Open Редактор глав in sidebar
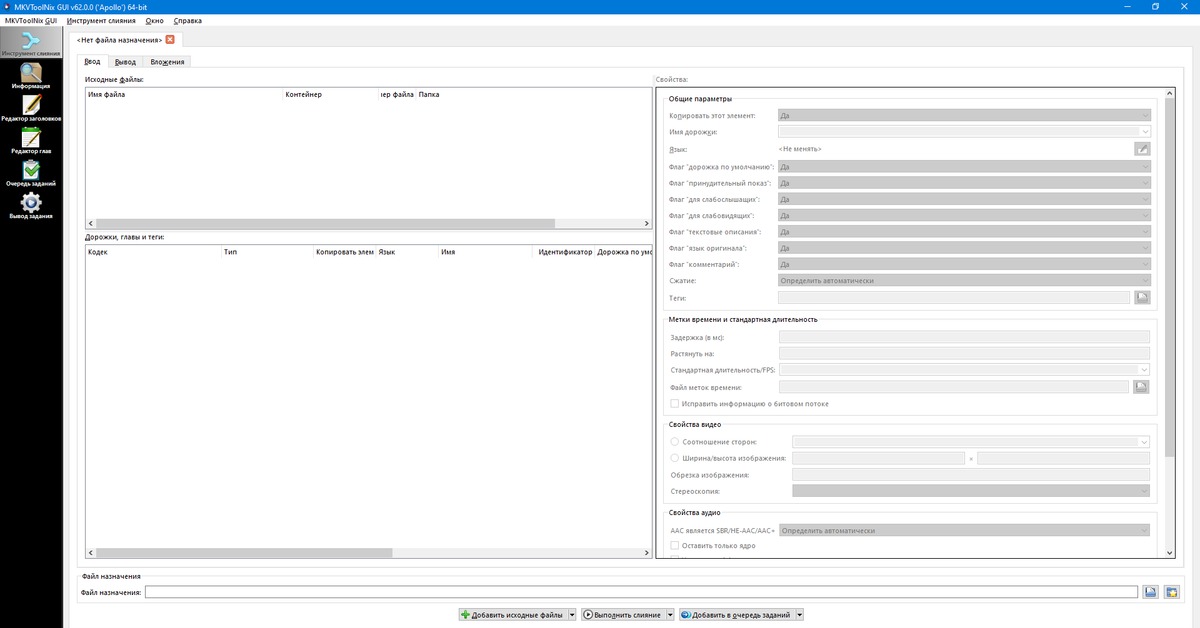This screenshot has height=628, width=1200. (31, 141)
